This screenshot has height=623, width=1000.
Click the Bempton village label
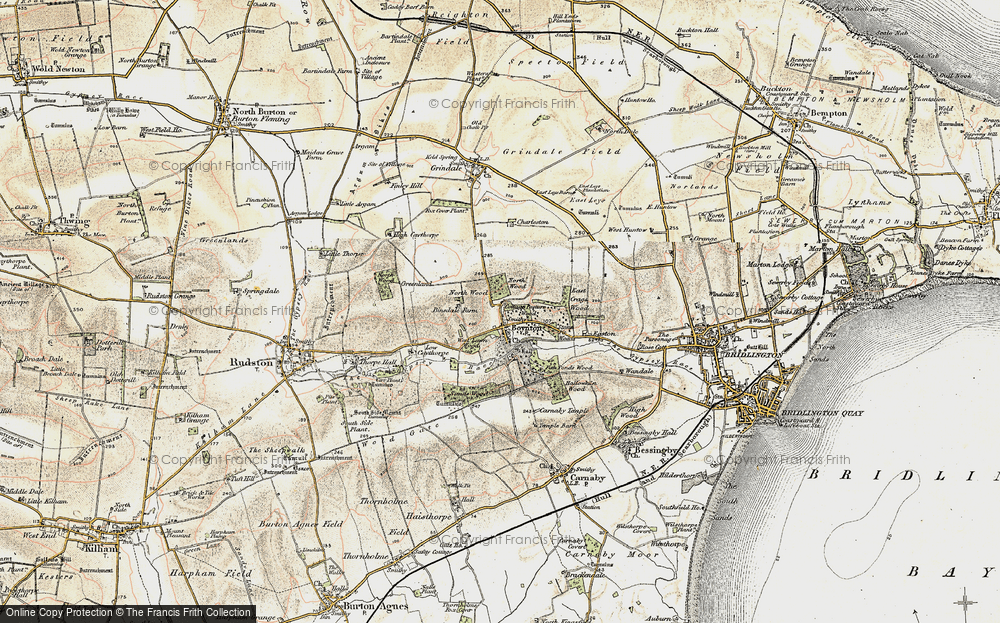828,113
